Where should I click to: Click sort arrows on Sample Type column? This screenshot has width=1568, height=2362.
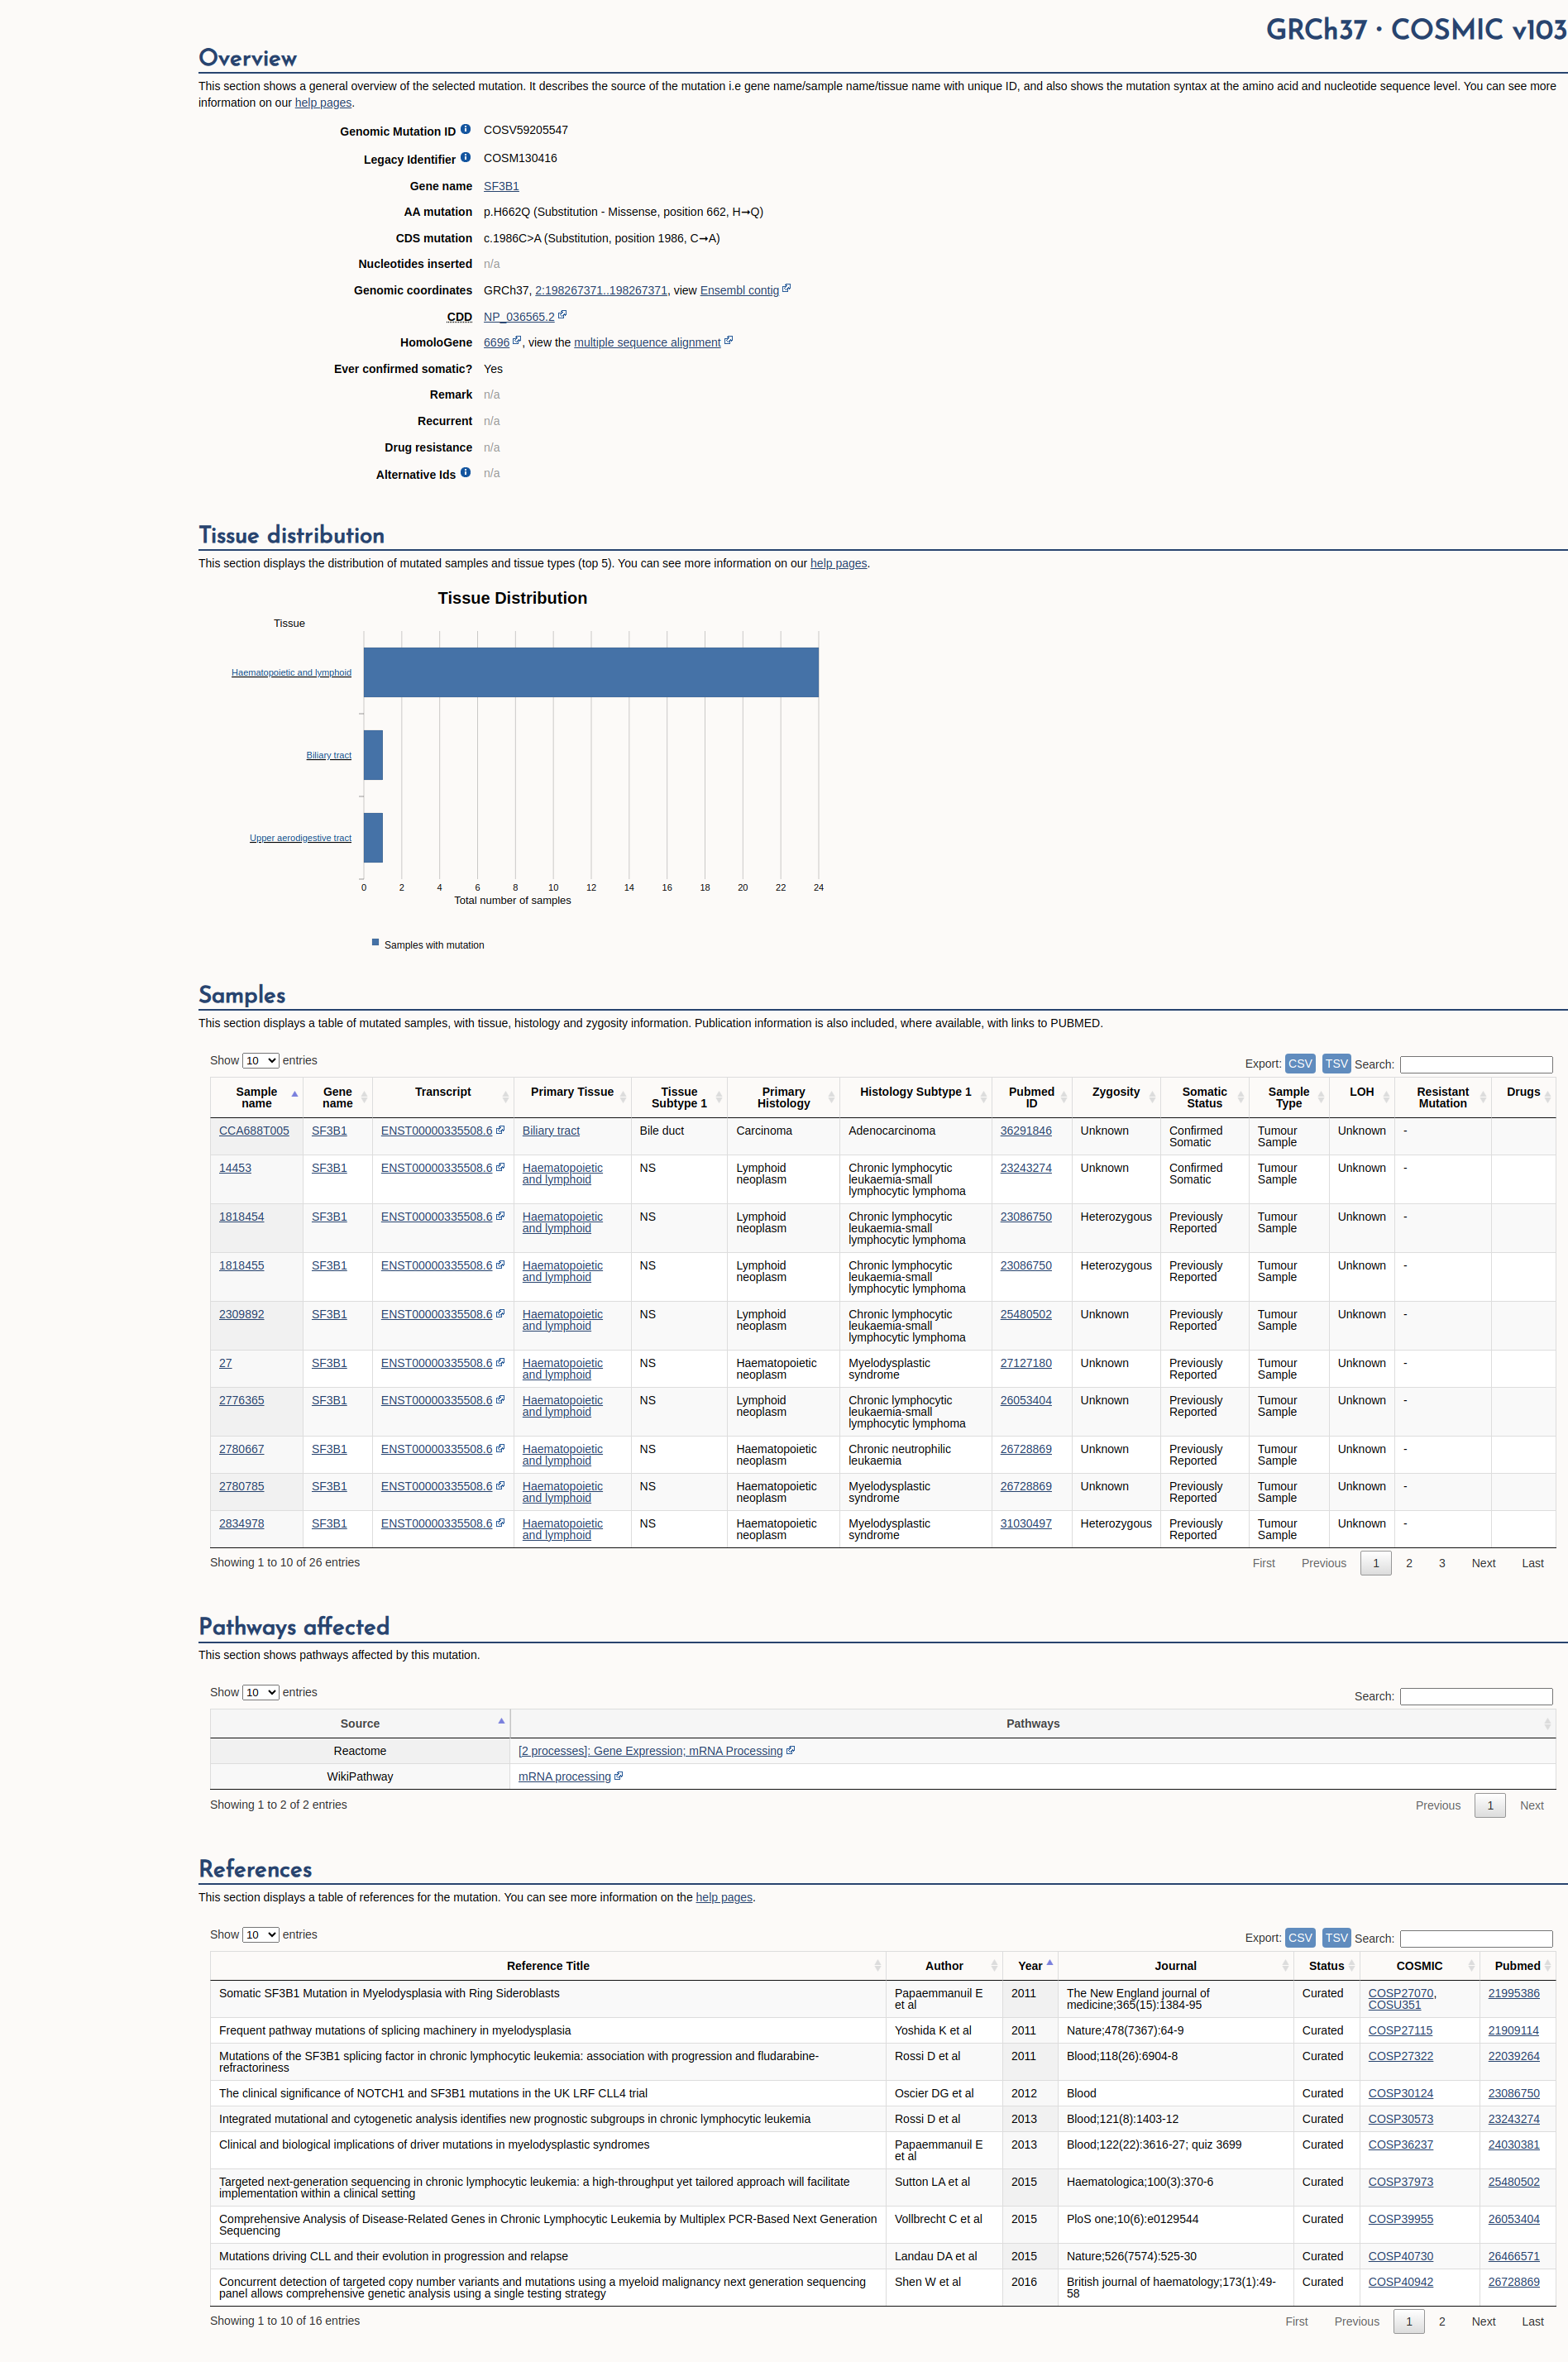(x=1321, y=1097)
